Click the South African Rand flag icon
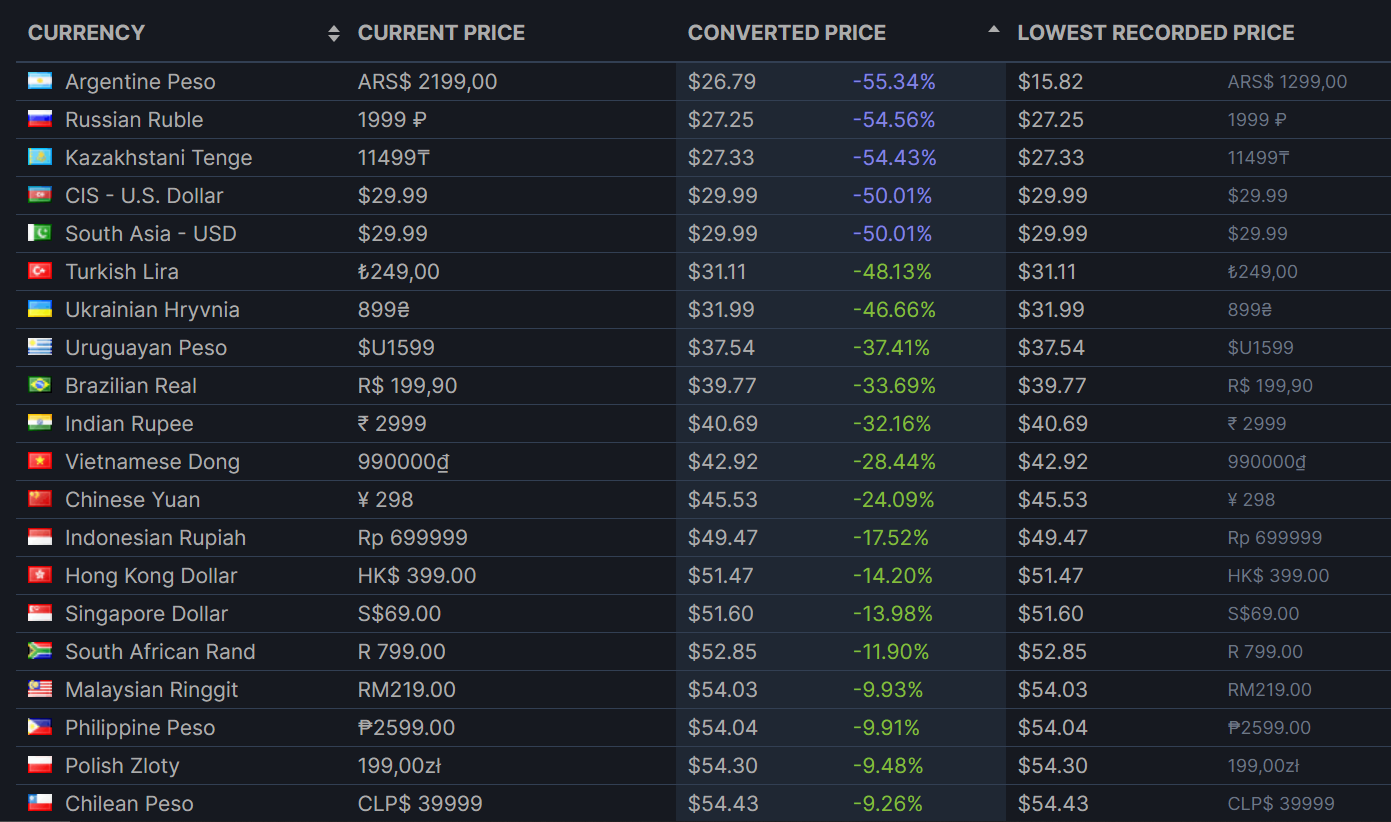This screenshot has height=822, width=1391. click(40, 651)
